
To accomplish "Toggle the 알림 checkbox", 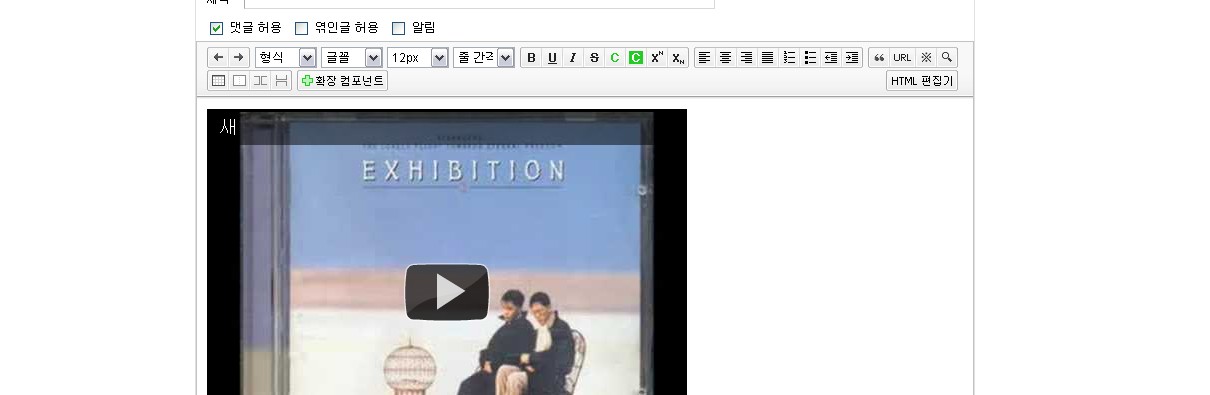I will click(398, 28).
